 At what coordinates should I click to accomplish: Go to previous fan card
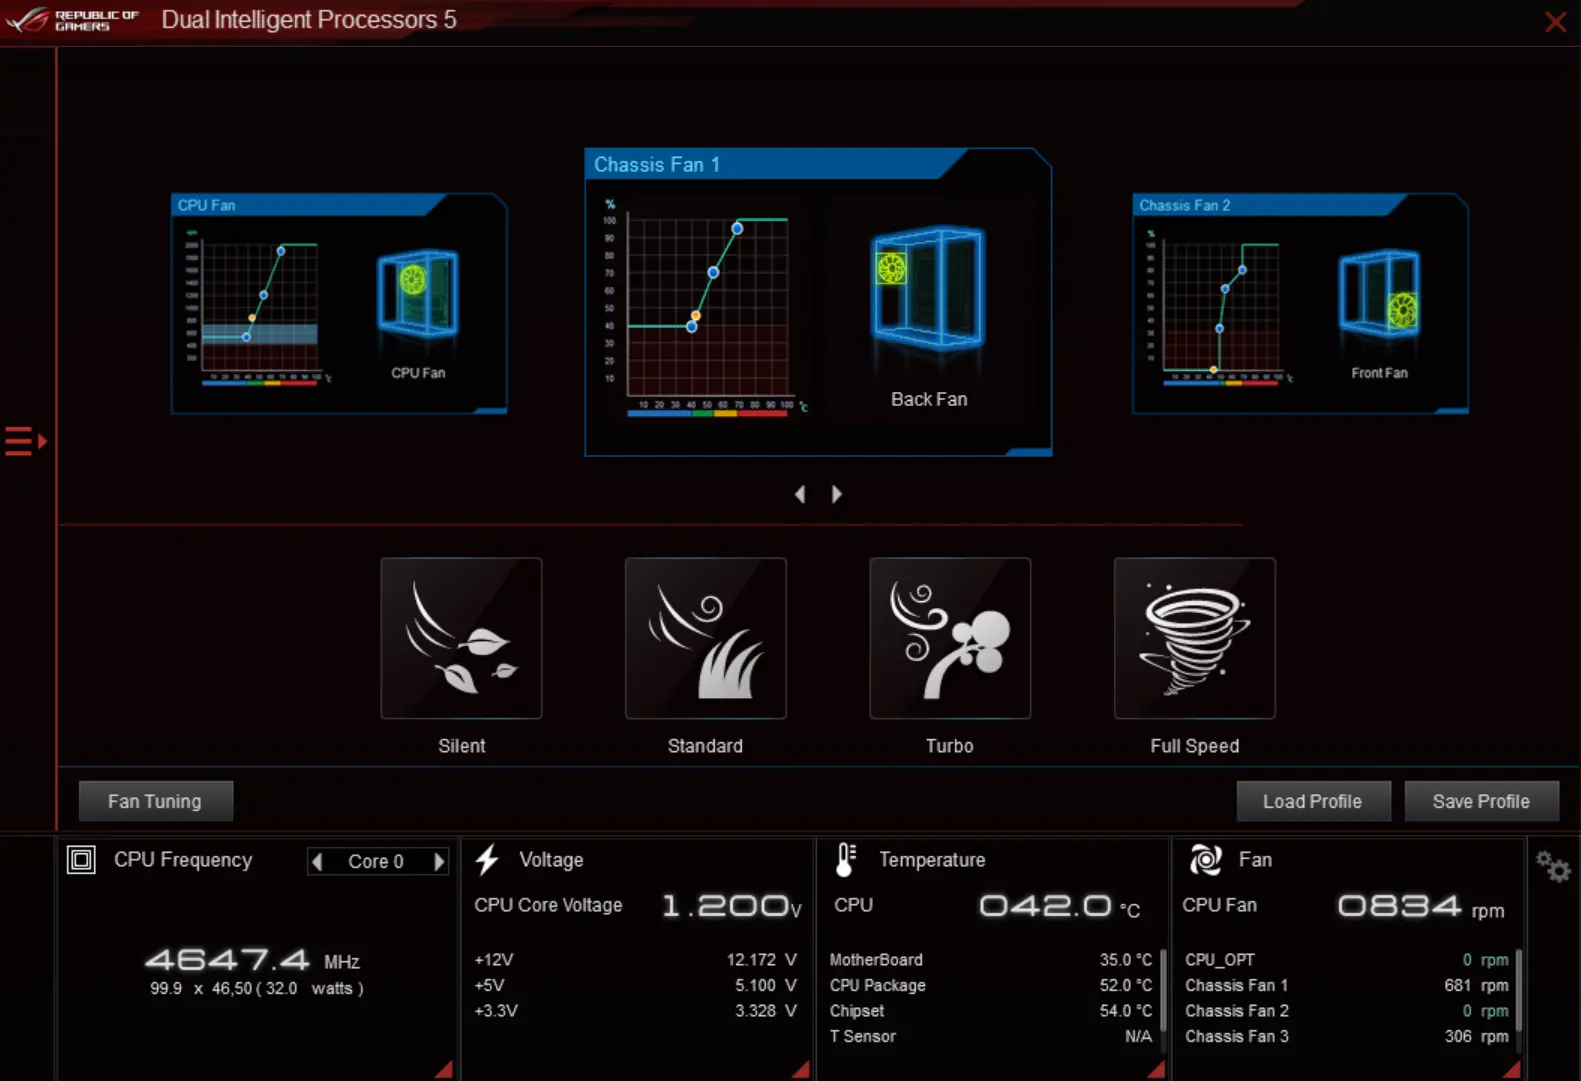pyautogui.click(x=800, y=494)
